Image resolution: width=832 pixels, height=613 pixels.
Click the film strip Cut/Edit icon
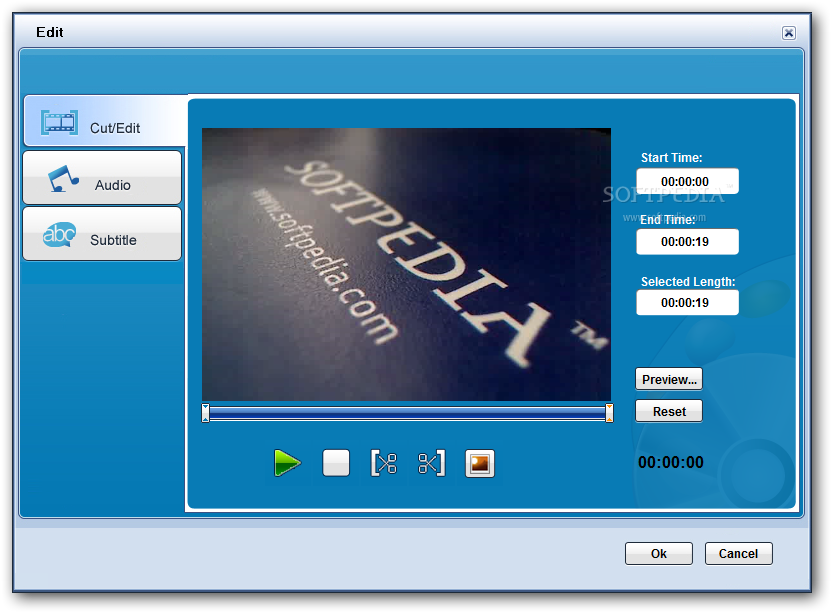[x=59, y=123]
